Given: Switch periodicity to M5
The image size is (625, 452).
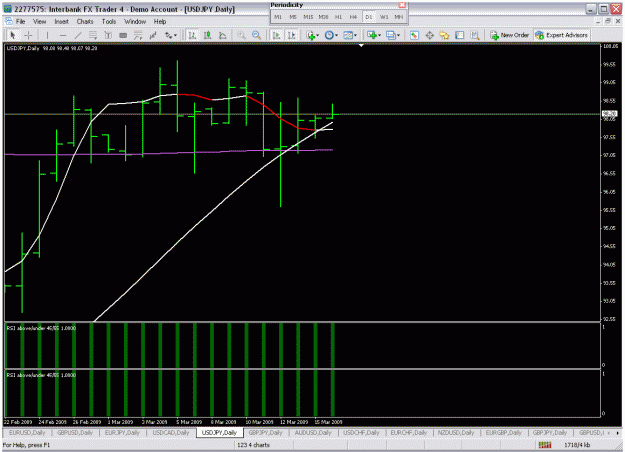Looking at the screenshot, I should 293,17.
